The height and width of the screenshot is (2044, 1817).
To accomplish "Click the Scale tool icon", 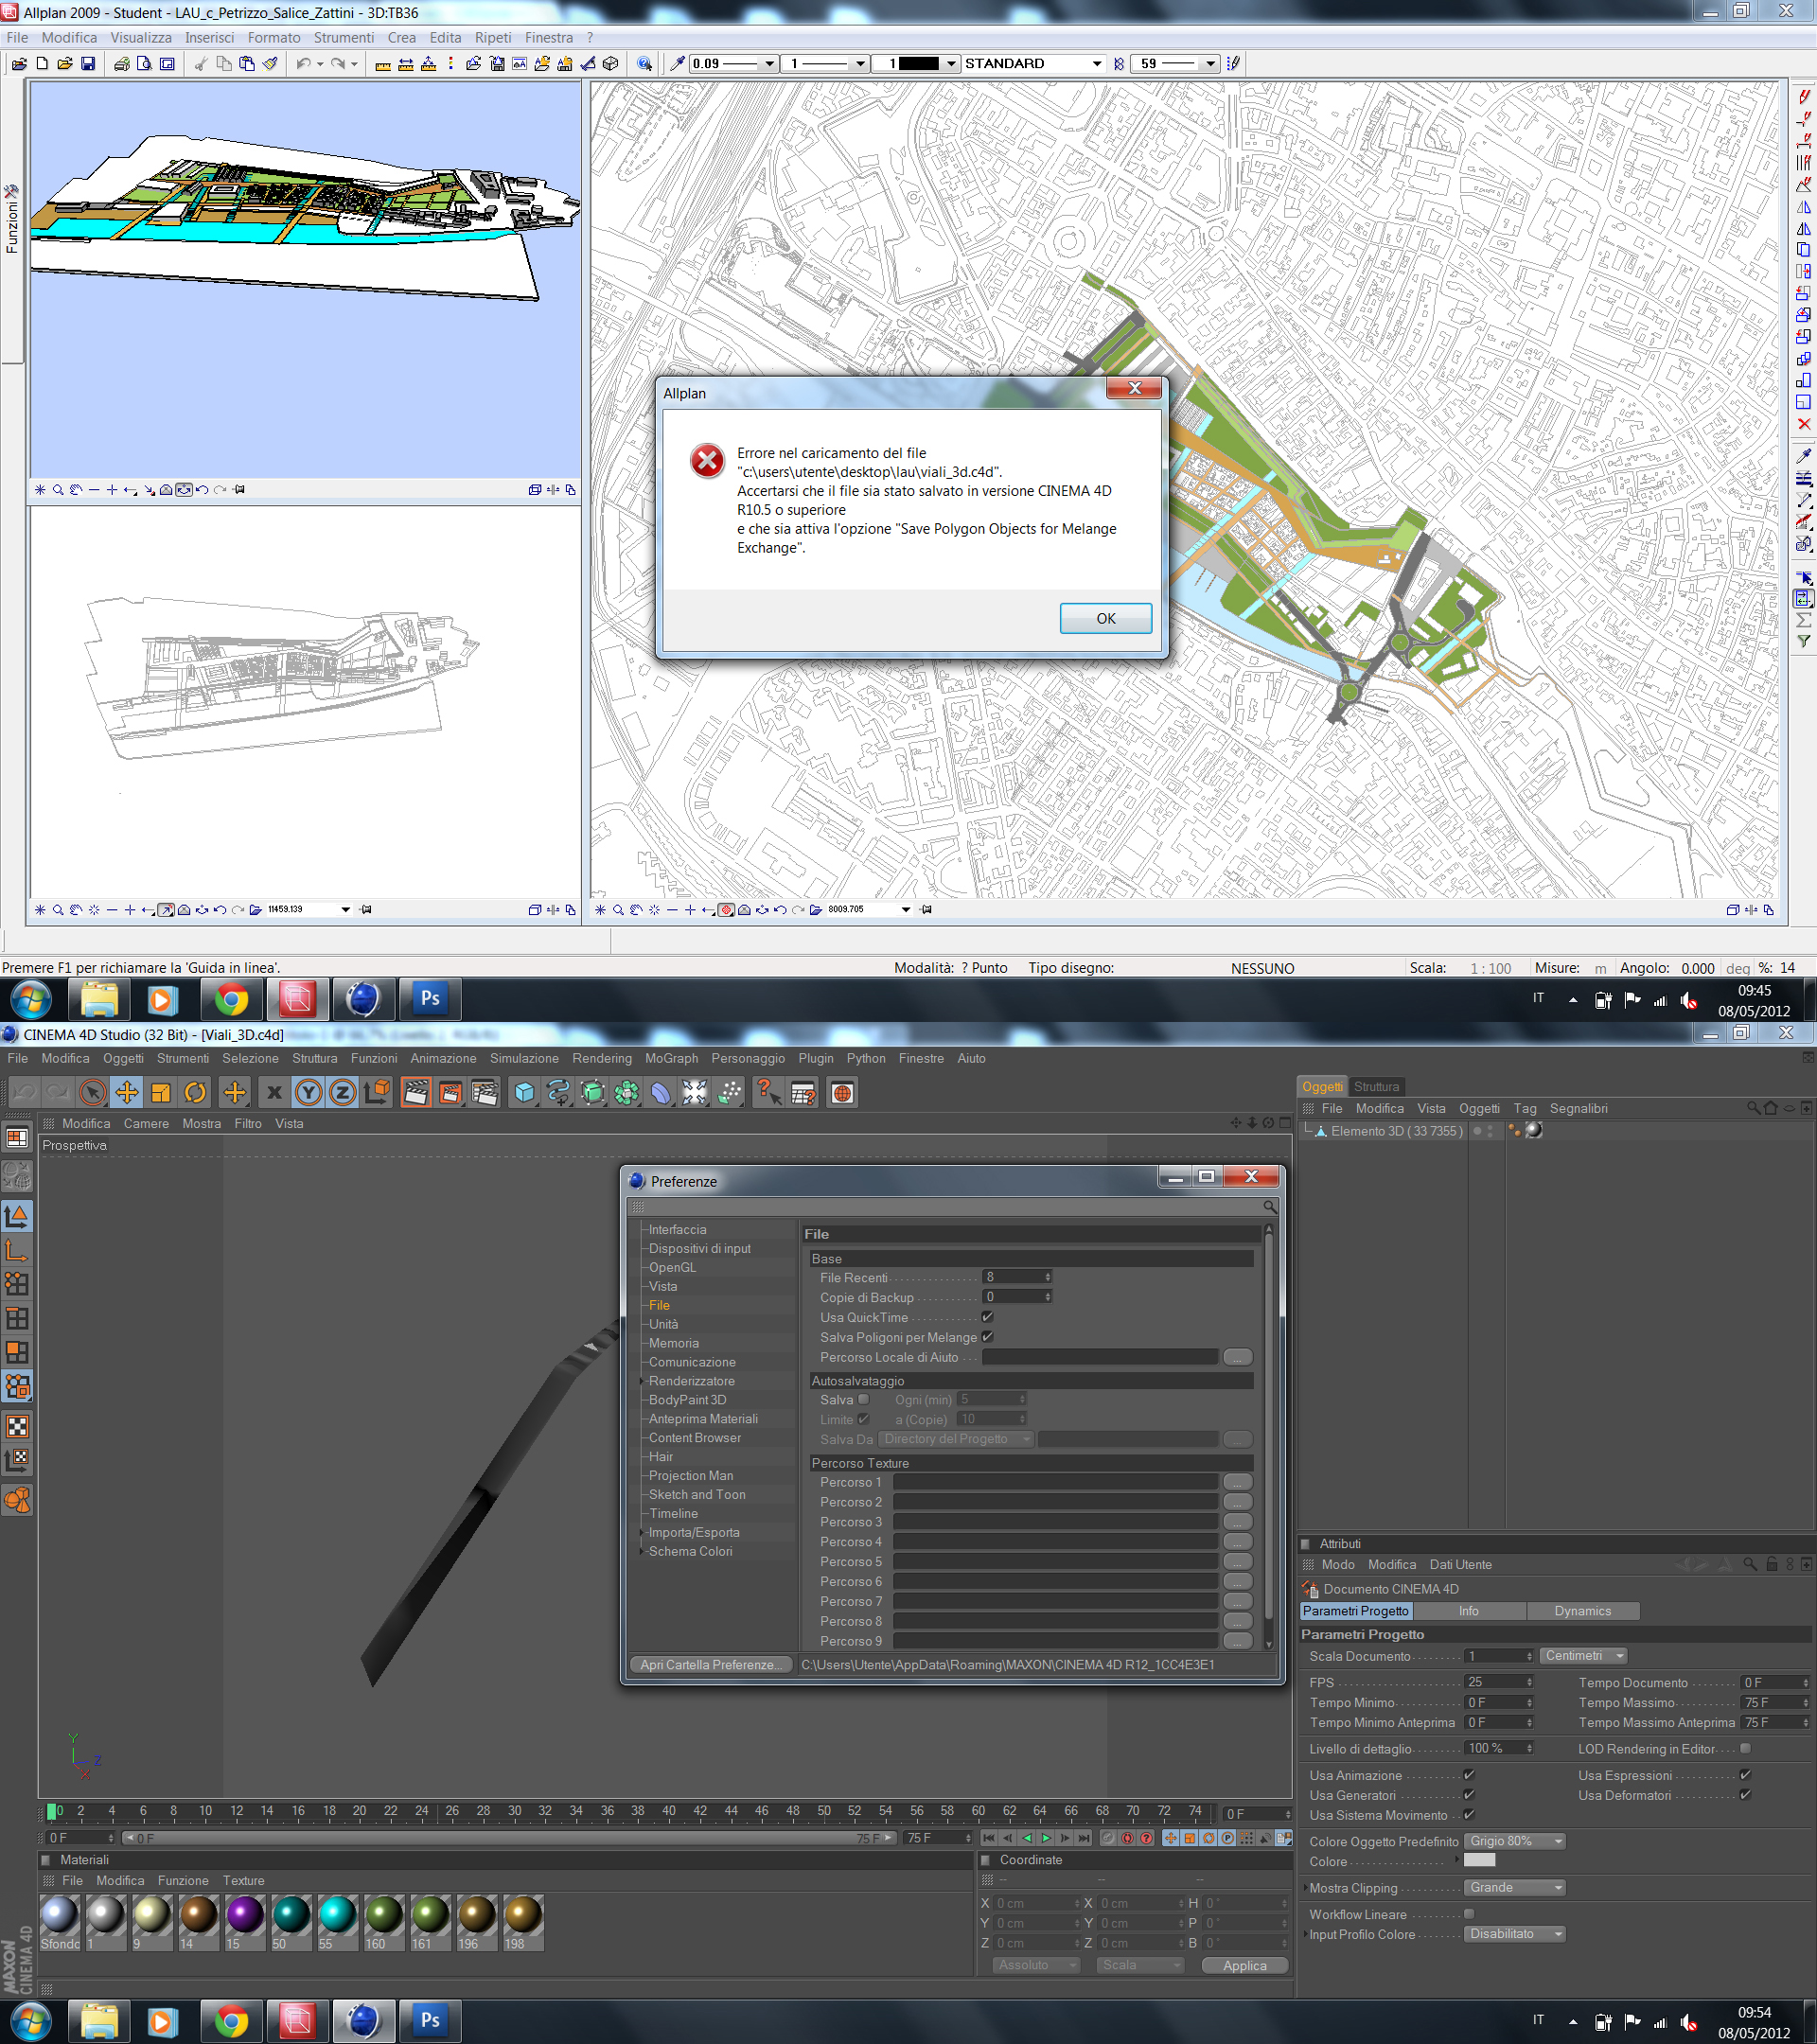I will [161, 1093].
